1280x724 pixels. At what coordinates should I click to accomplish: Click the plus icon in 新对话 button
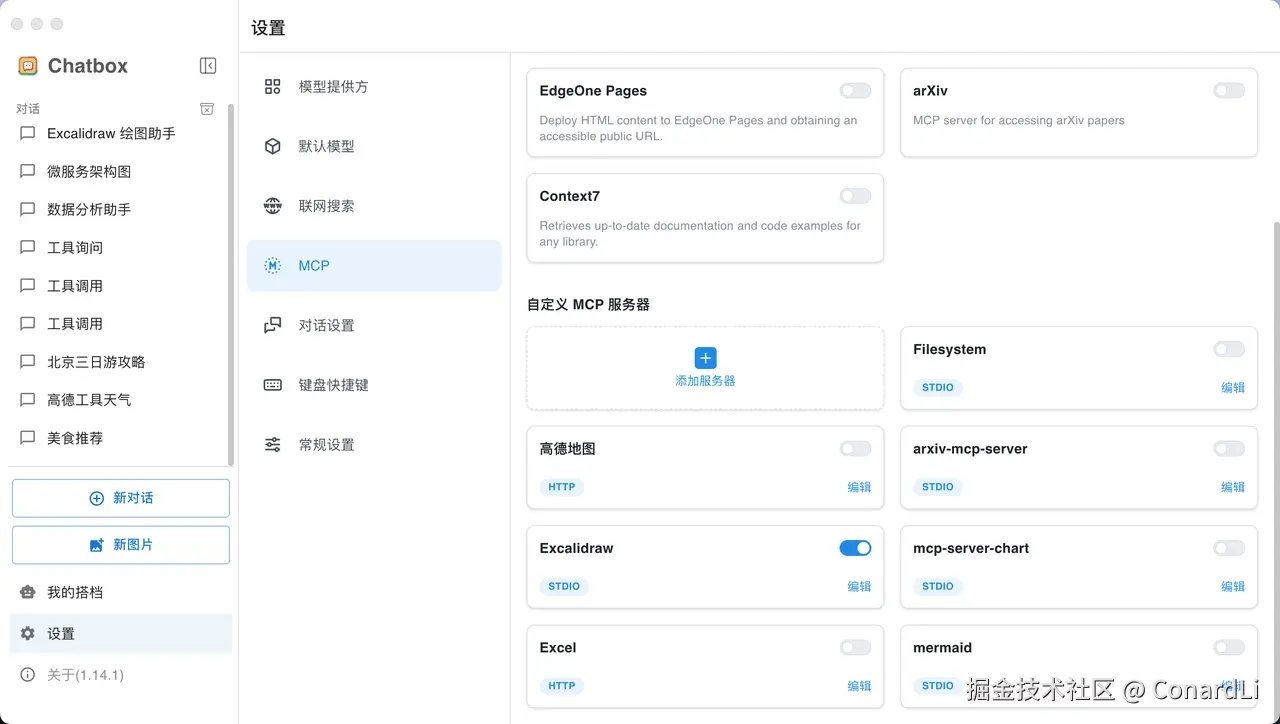(96, 498)
